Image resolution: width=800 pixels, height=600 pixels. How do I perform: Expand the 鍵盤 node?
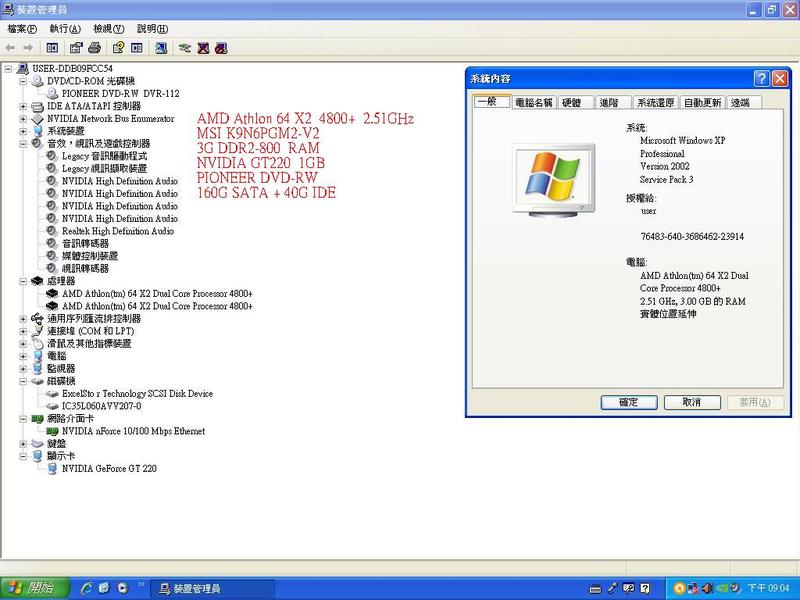coord(23,443)
